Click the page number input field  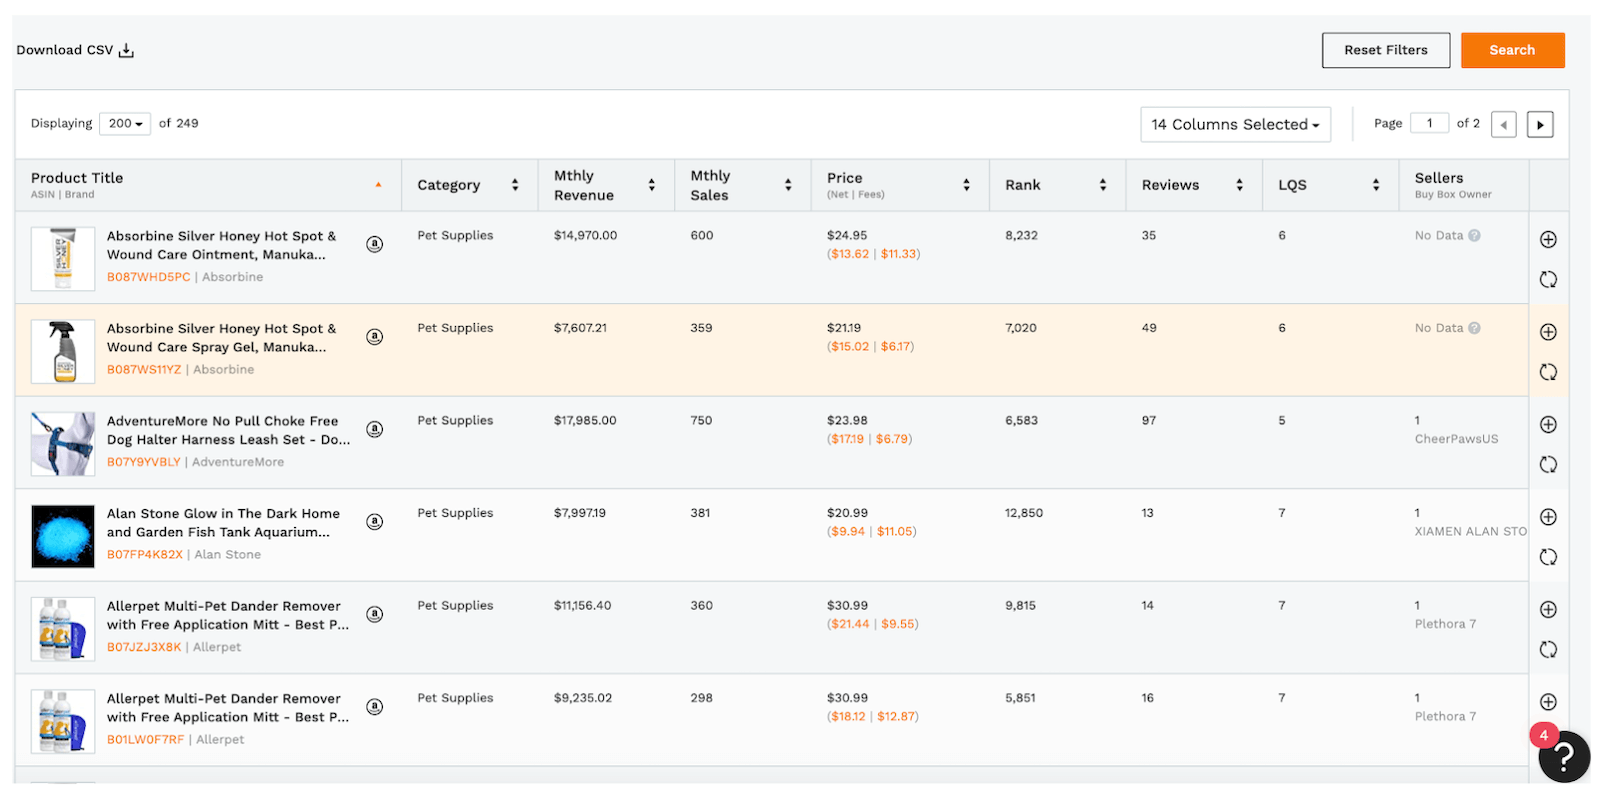1429,123
